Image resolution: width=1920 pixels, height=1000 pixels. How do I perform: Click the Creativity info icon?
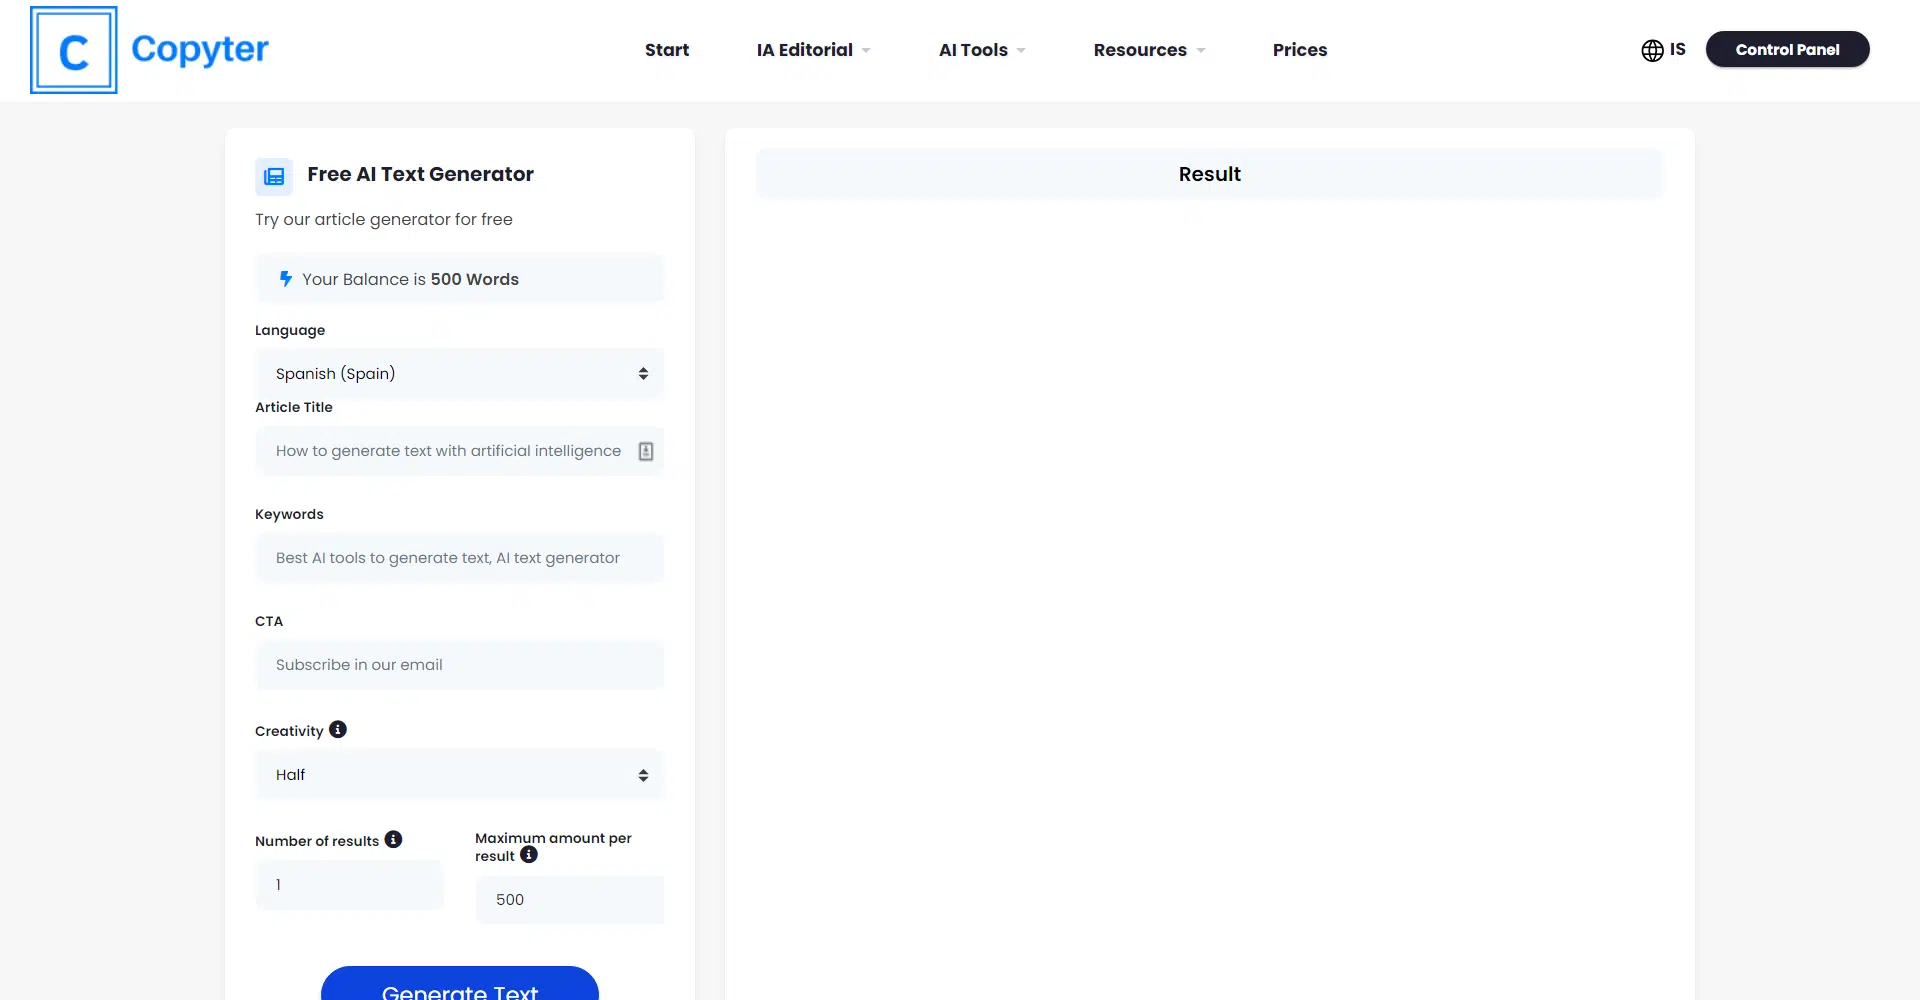click(338, 730)
